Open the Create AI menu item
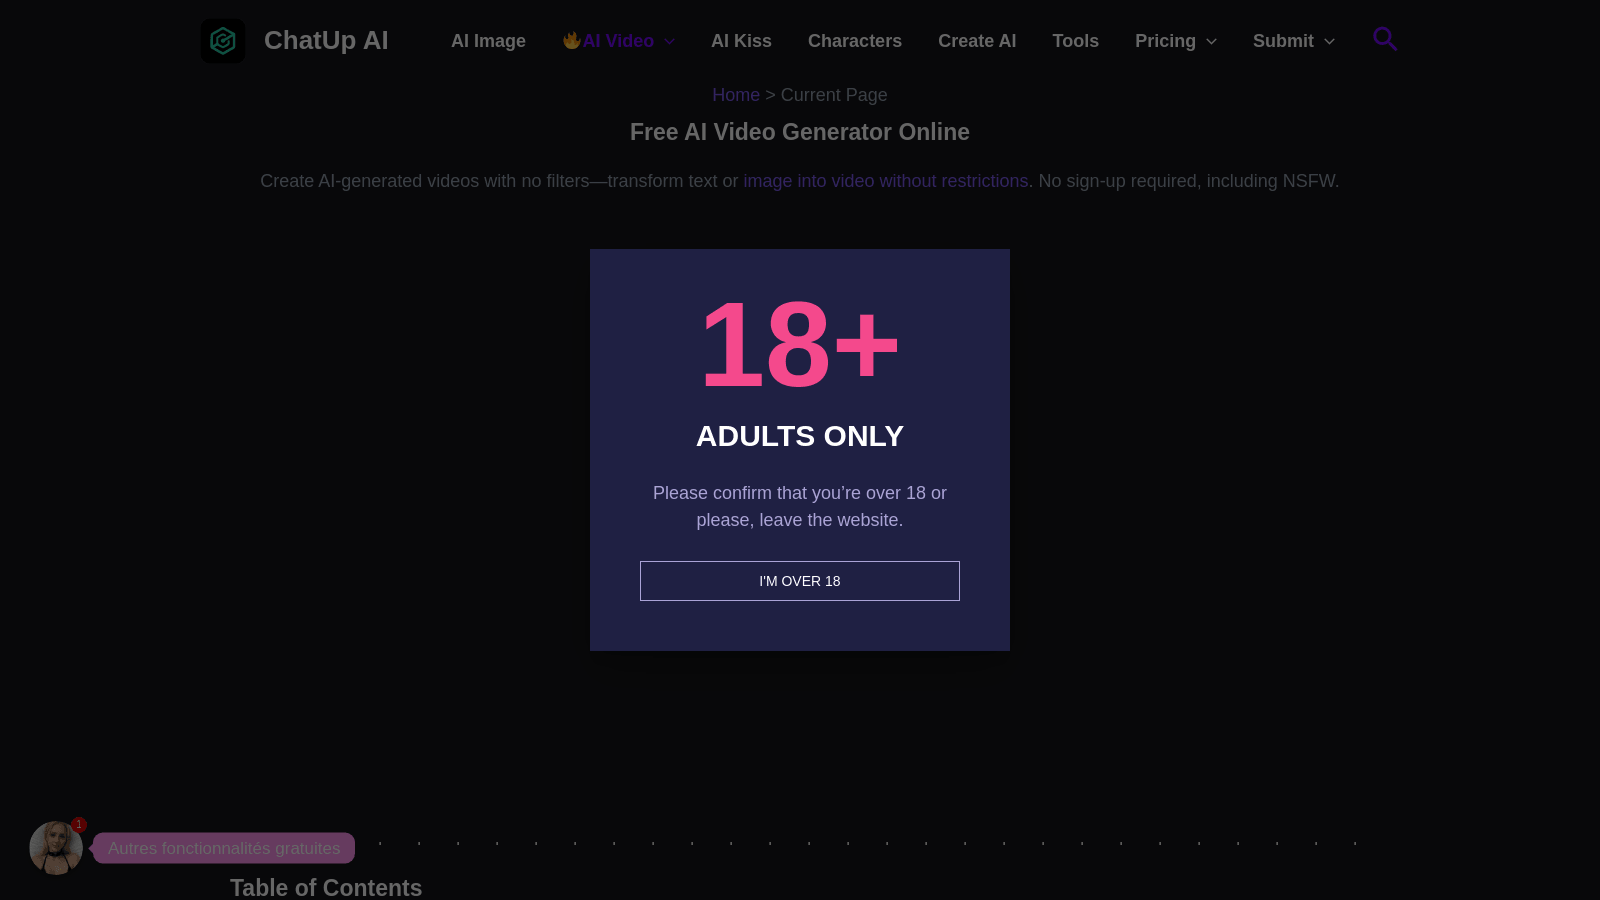1600x900 pixels. pyautogui.click(x=977, y=41)
